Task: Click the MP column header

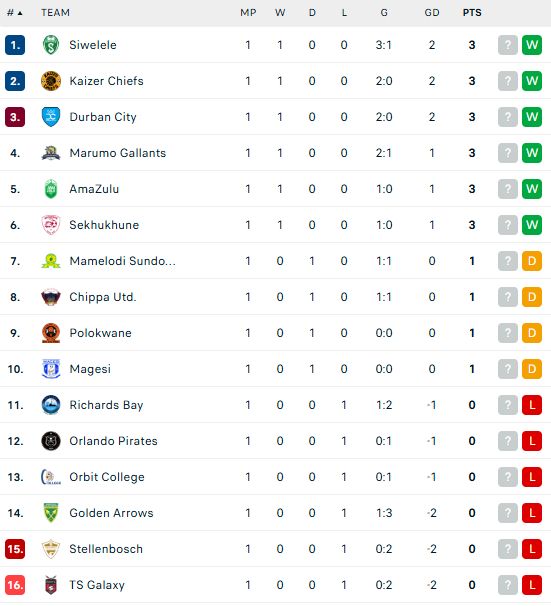Action: 248,13
